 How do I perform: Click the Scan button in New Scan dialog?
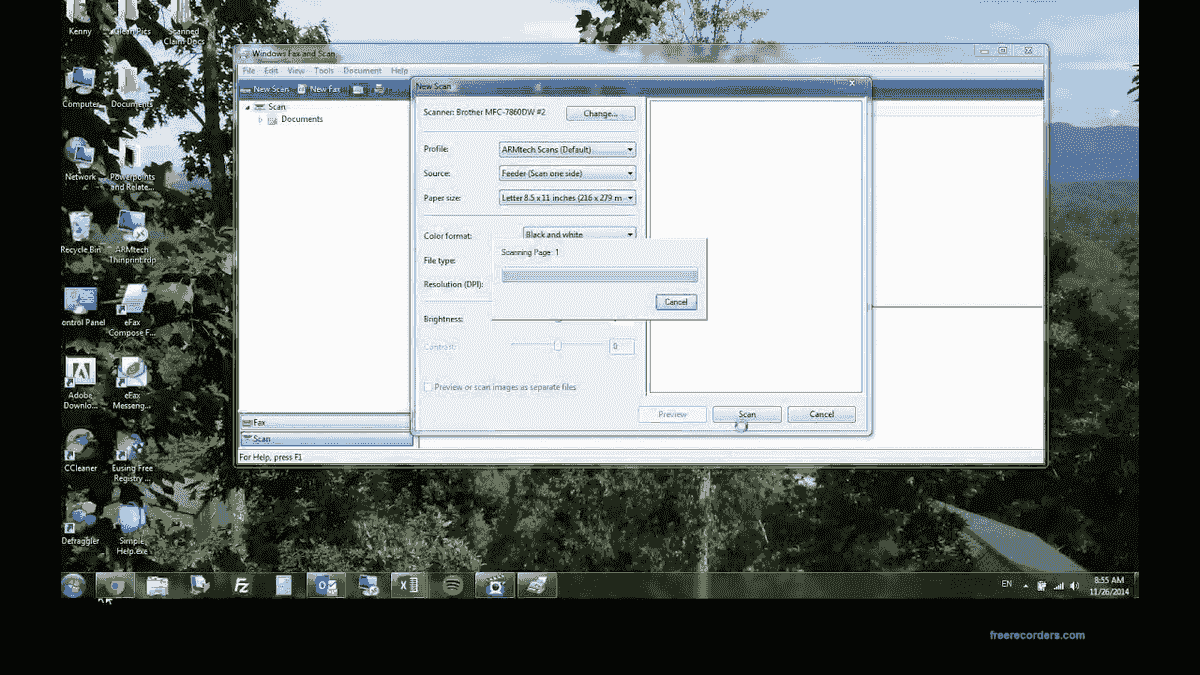[x=747, y=414]
